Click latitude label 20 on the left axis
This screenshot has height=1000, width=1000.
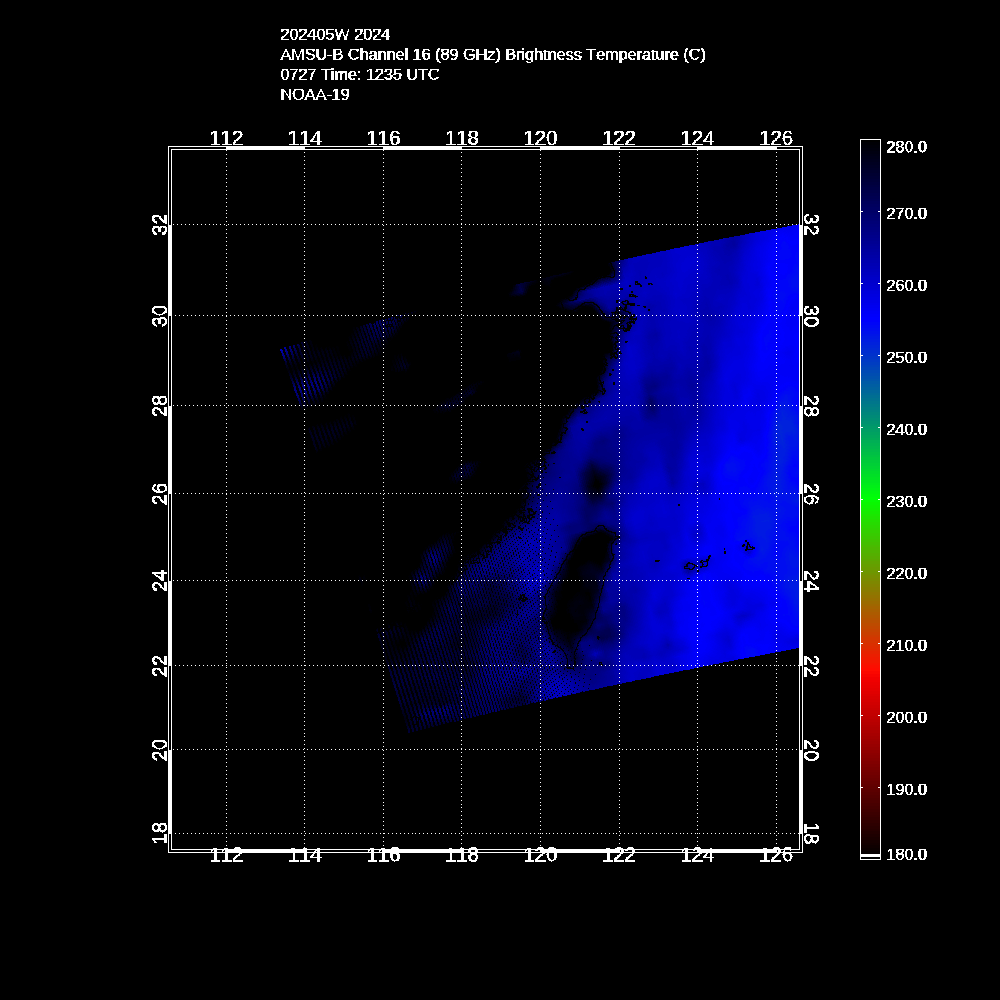(x=159, y=751)
